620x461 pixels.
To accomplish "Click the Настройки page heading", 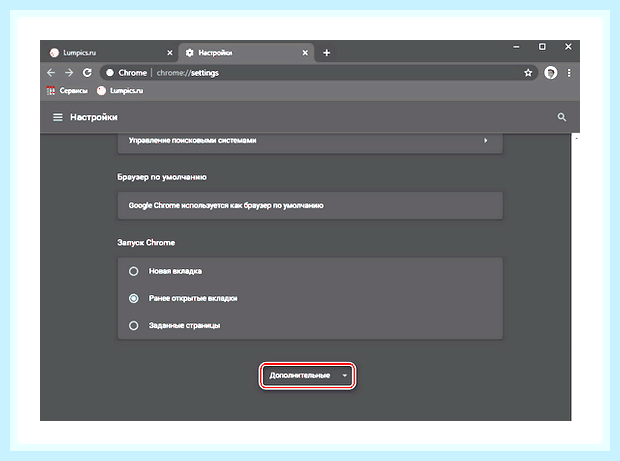I will [94, 117].
